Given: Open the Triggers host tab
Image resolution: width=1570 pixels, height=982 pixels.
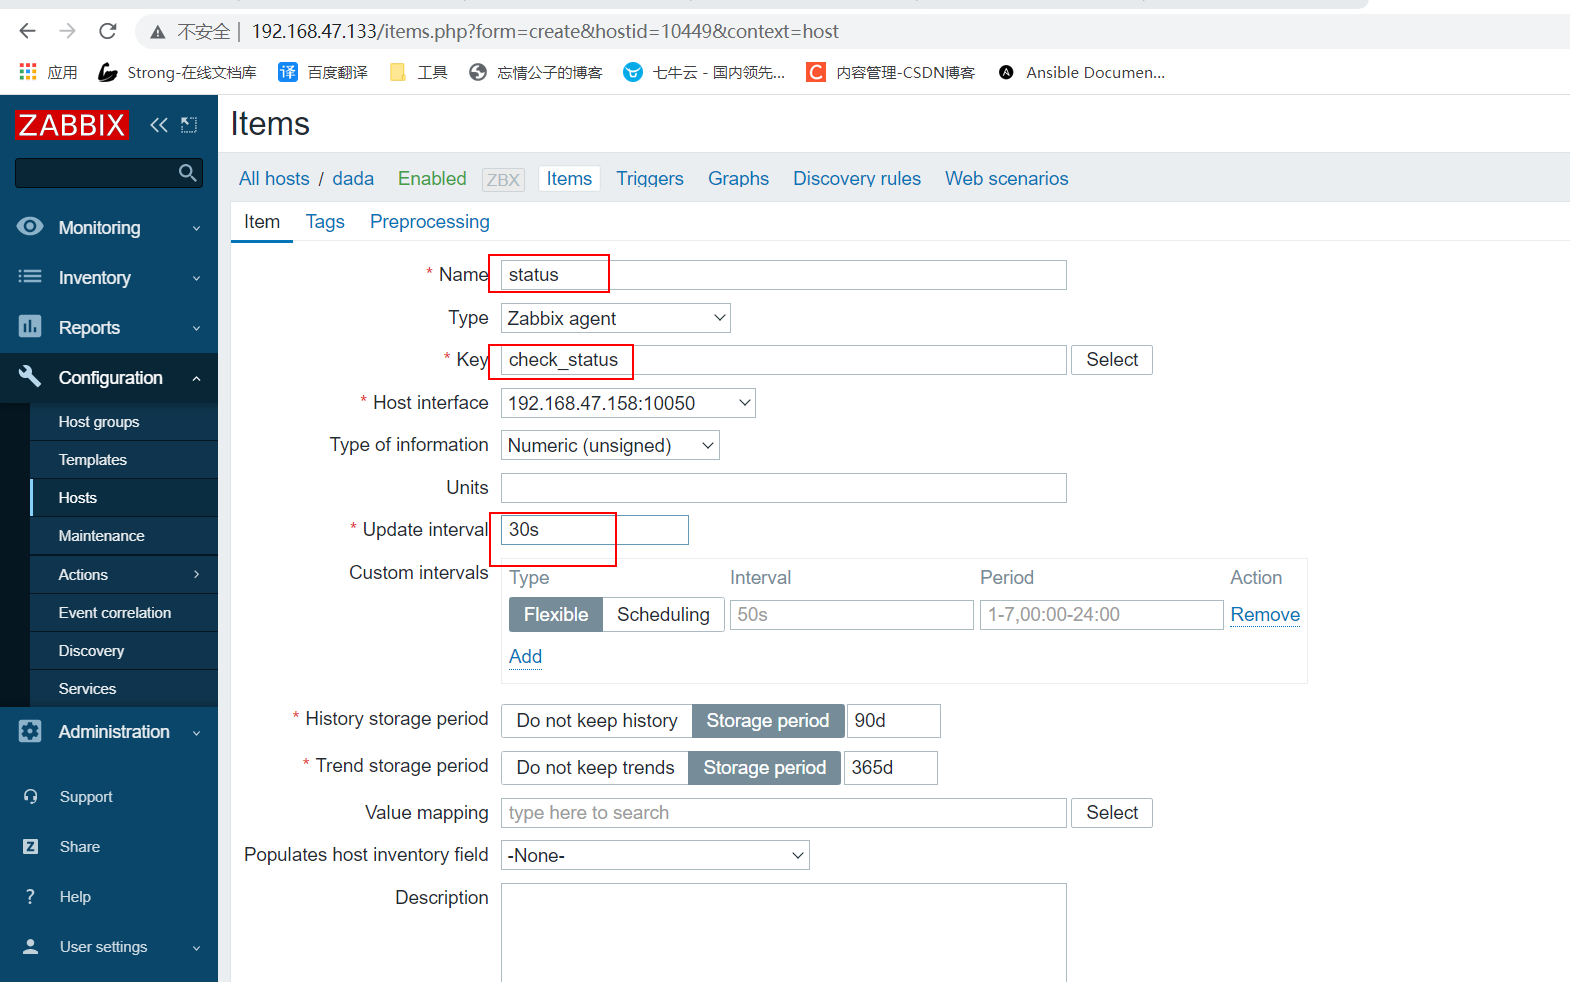Looking at the screenshot, I should point(650,178).
